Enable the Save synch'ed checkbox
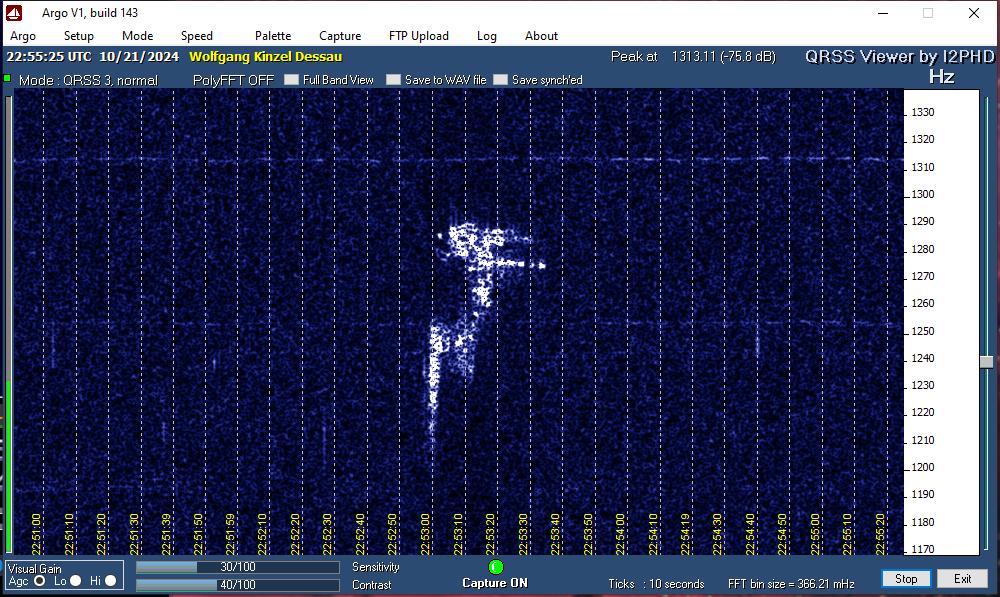Screen dimensions: 1000x597 pyautogui.click(x=501, y=80)
